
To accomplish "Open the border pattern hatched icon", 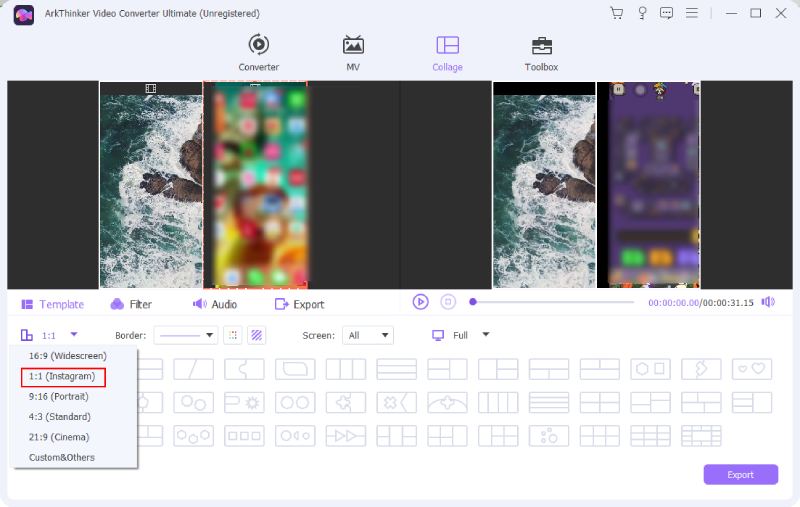I will click(x=257, y=335).
